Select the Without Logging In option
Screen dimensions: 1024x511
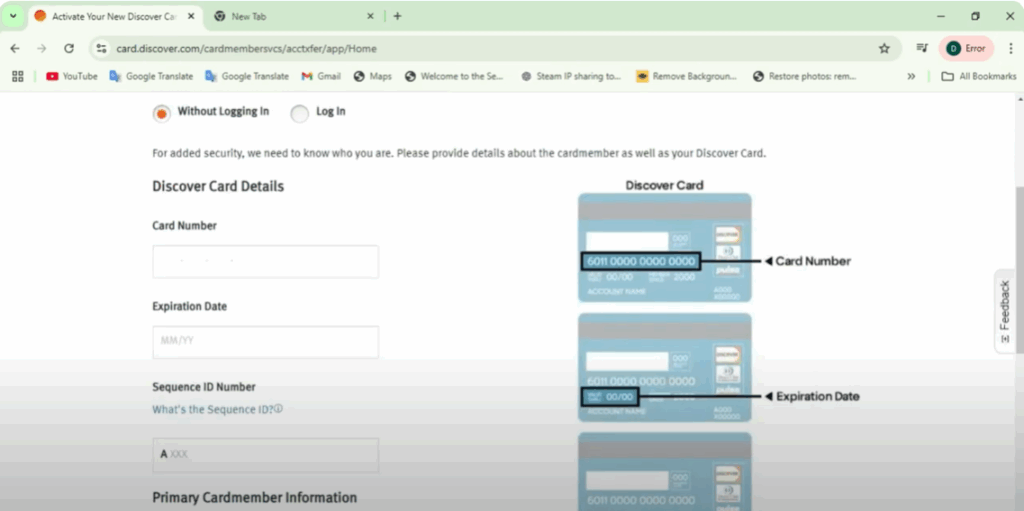click(161, 114)
